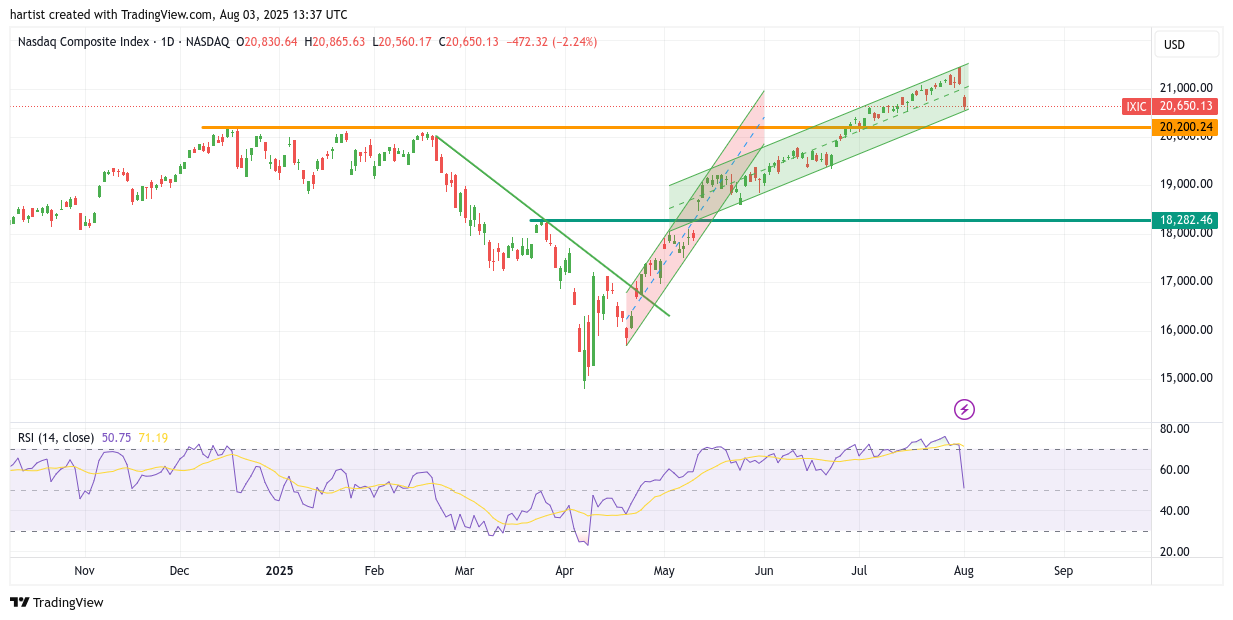This screenshot has width=1233, height=620.
Task: Click the 20.00 RSI scale label
Action: click(1175, 552)
